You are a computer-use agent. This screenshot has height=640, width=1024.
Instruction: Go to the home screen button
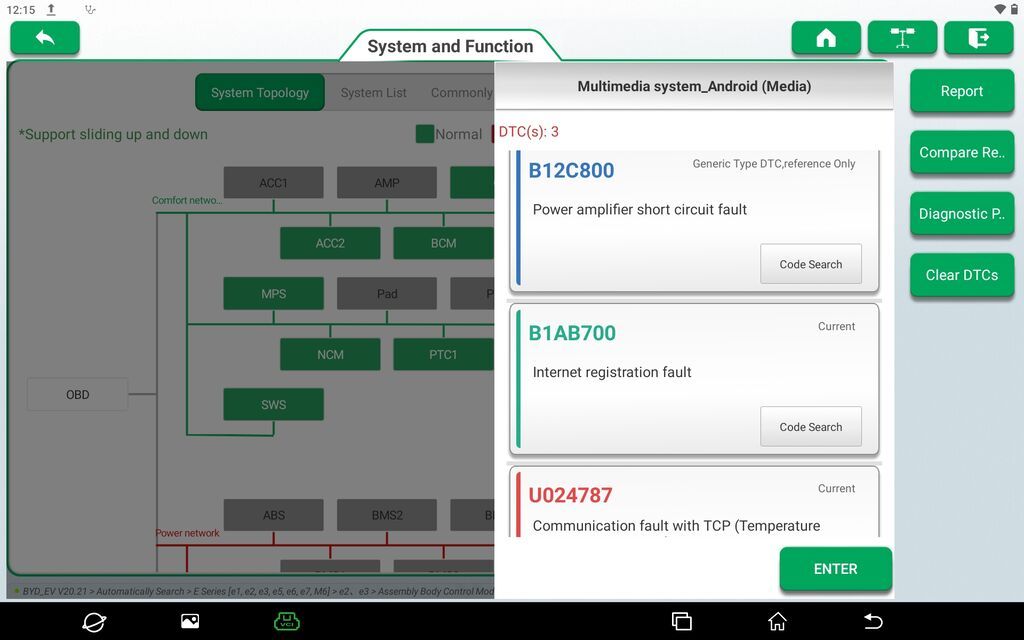coord(826,38)
